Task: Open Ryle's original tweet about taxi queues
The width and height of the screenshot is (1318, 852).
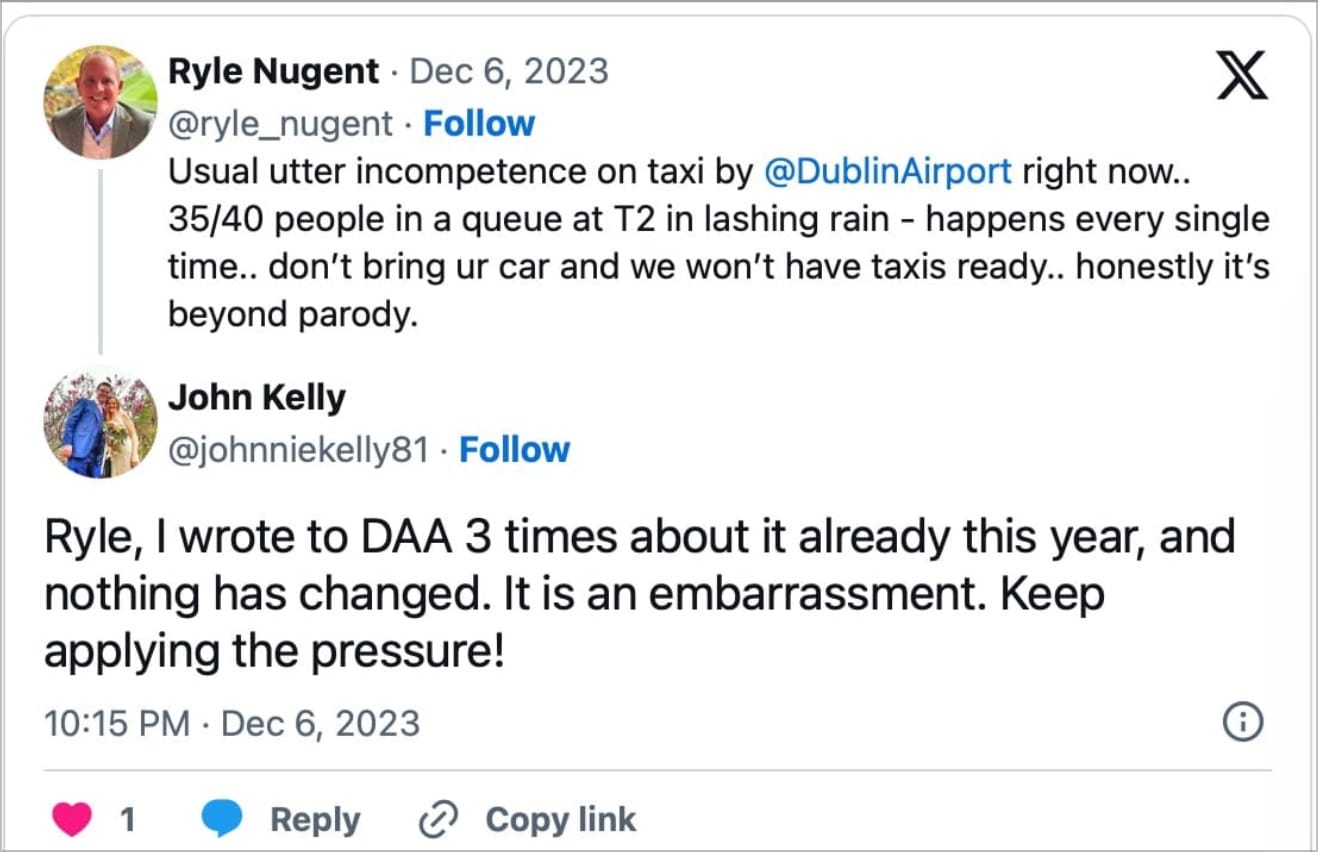Action: point(700,265)
